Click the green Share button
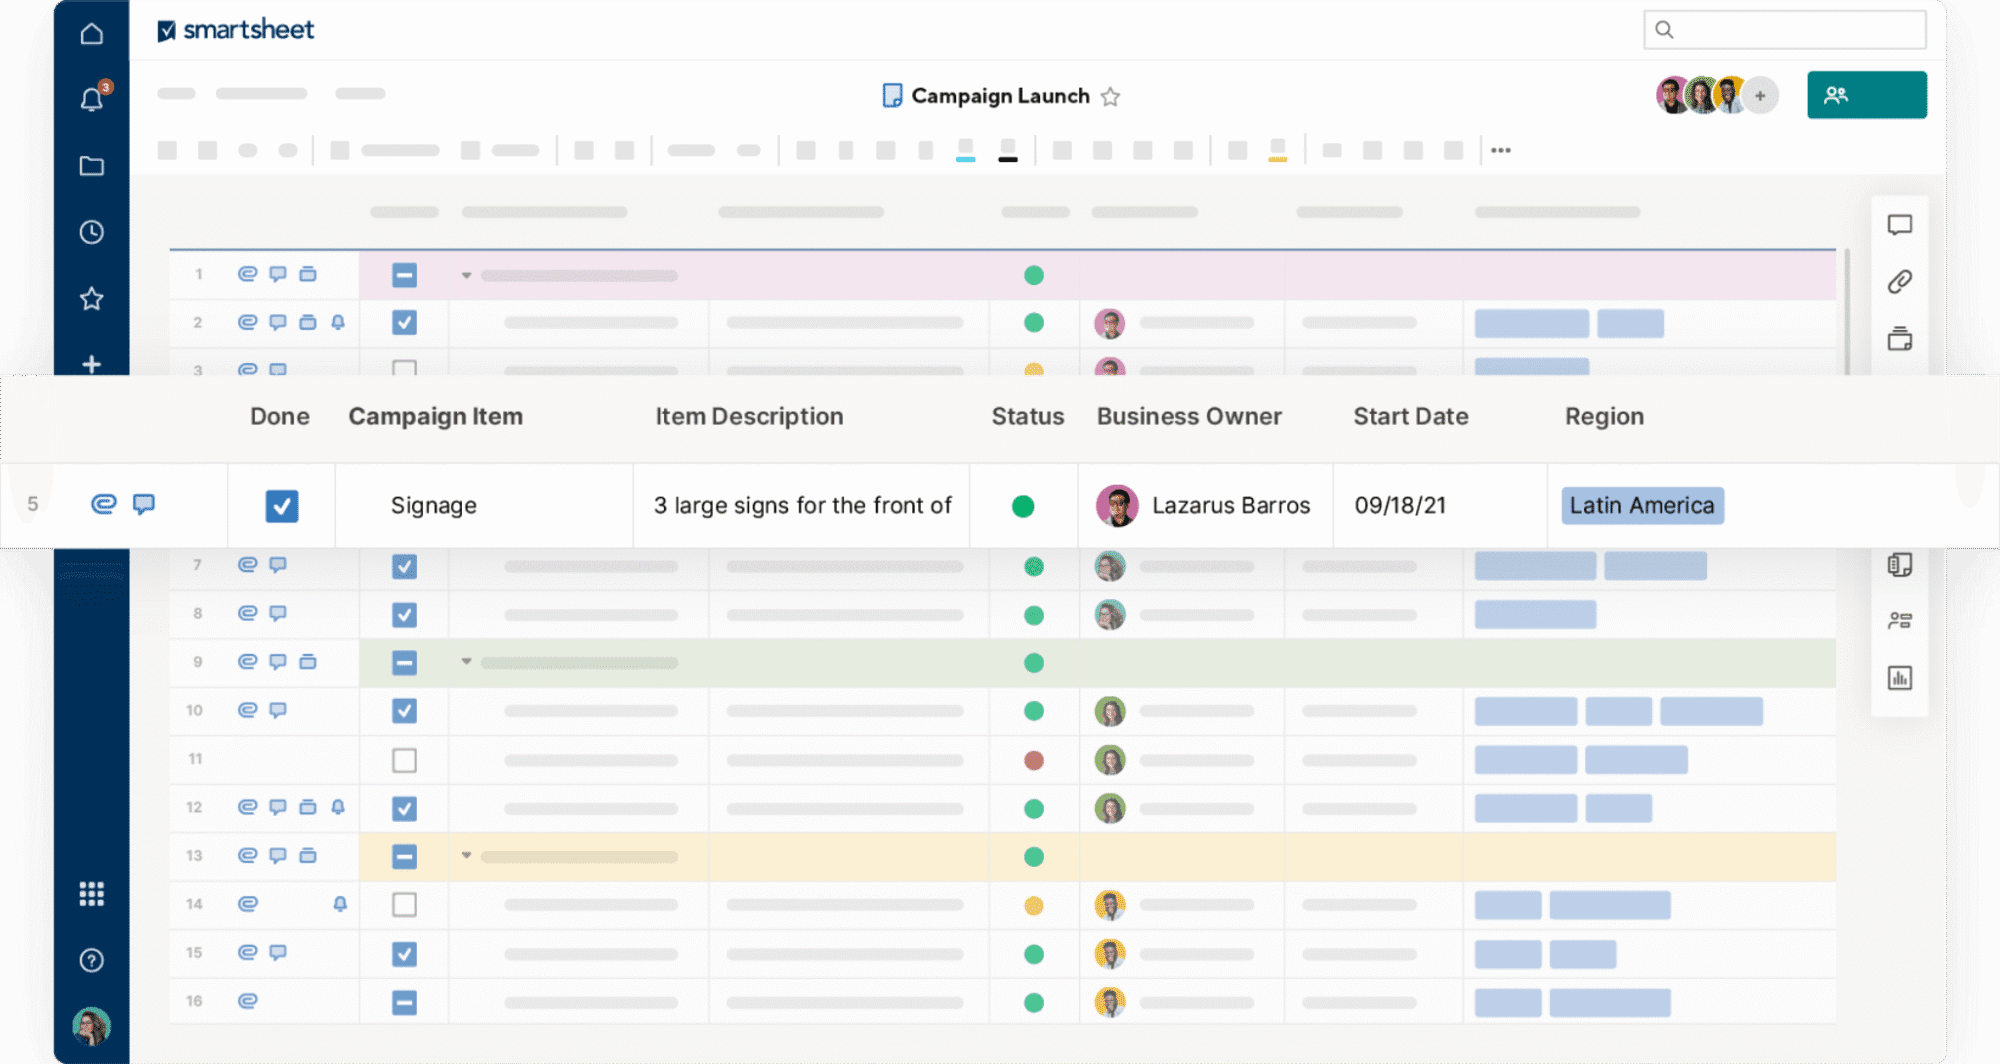 (1866, 95)
